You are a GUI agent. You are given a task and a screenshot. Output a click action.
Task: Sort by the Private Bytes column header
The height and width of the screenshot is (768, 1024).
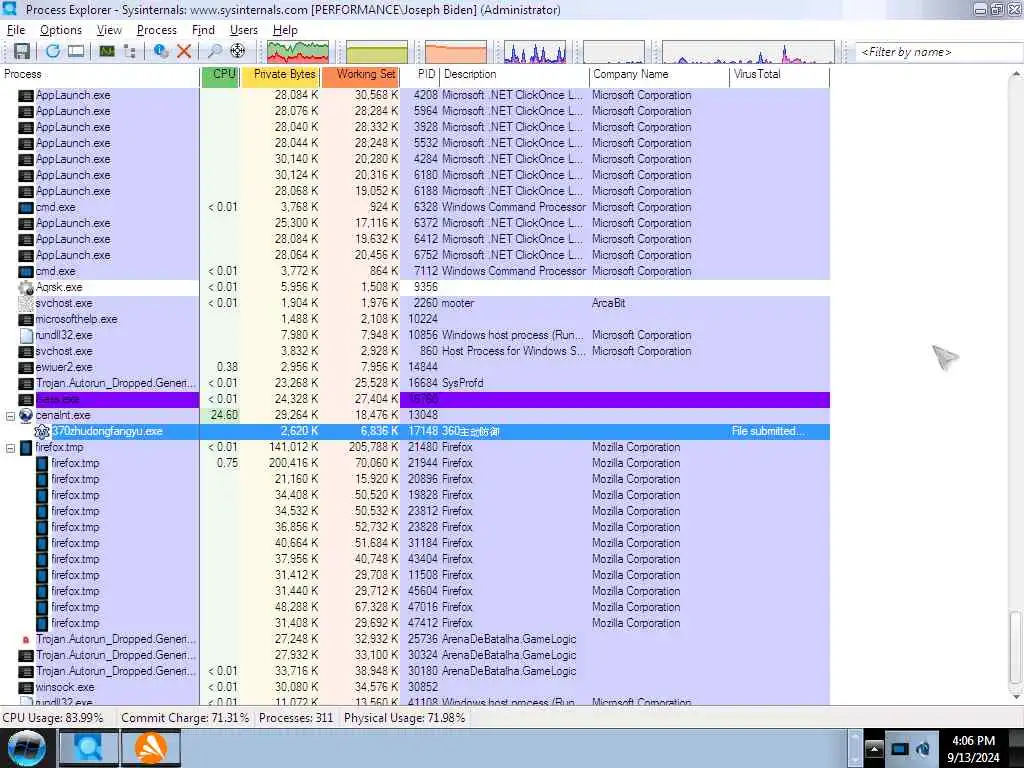281,75
